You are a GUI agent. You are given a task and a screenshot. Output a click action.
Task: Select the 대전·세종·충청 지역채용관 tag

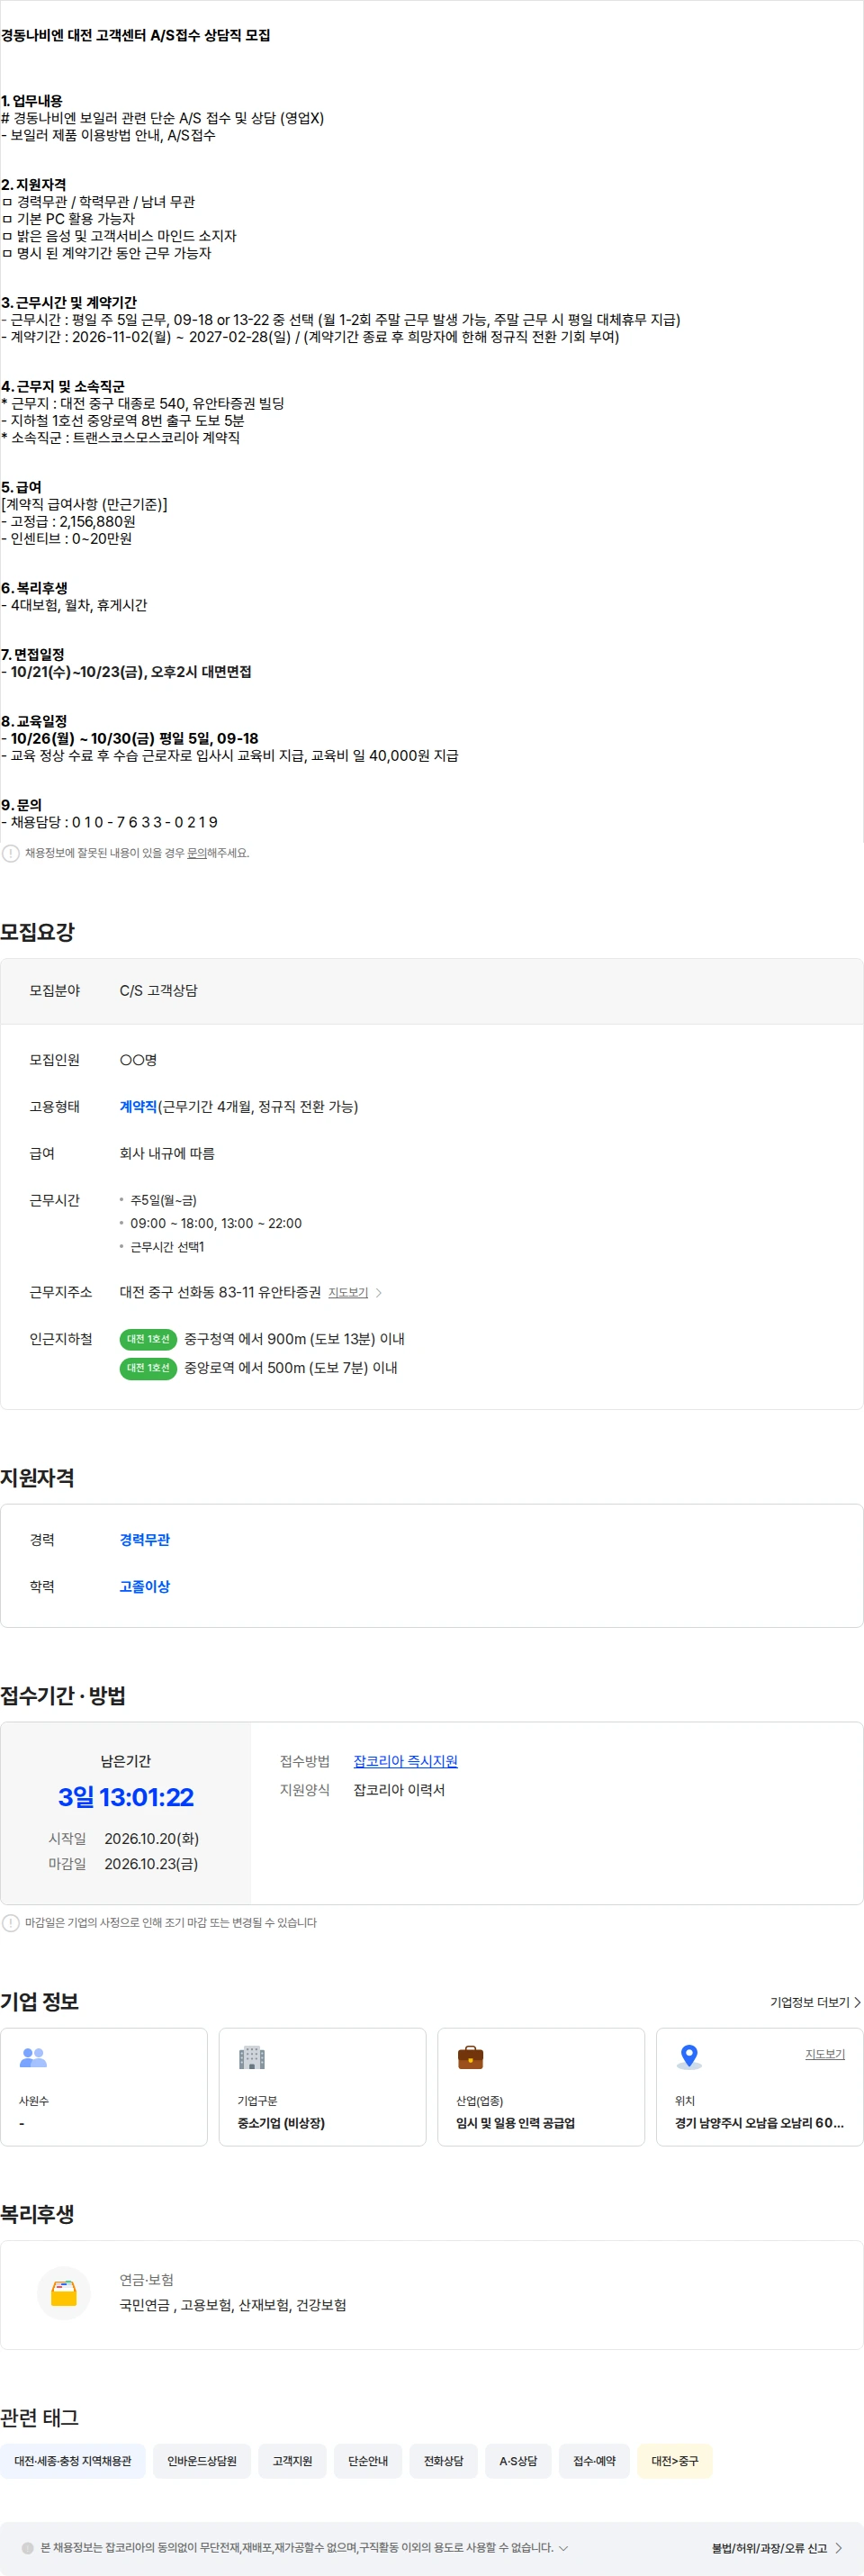73,2461
